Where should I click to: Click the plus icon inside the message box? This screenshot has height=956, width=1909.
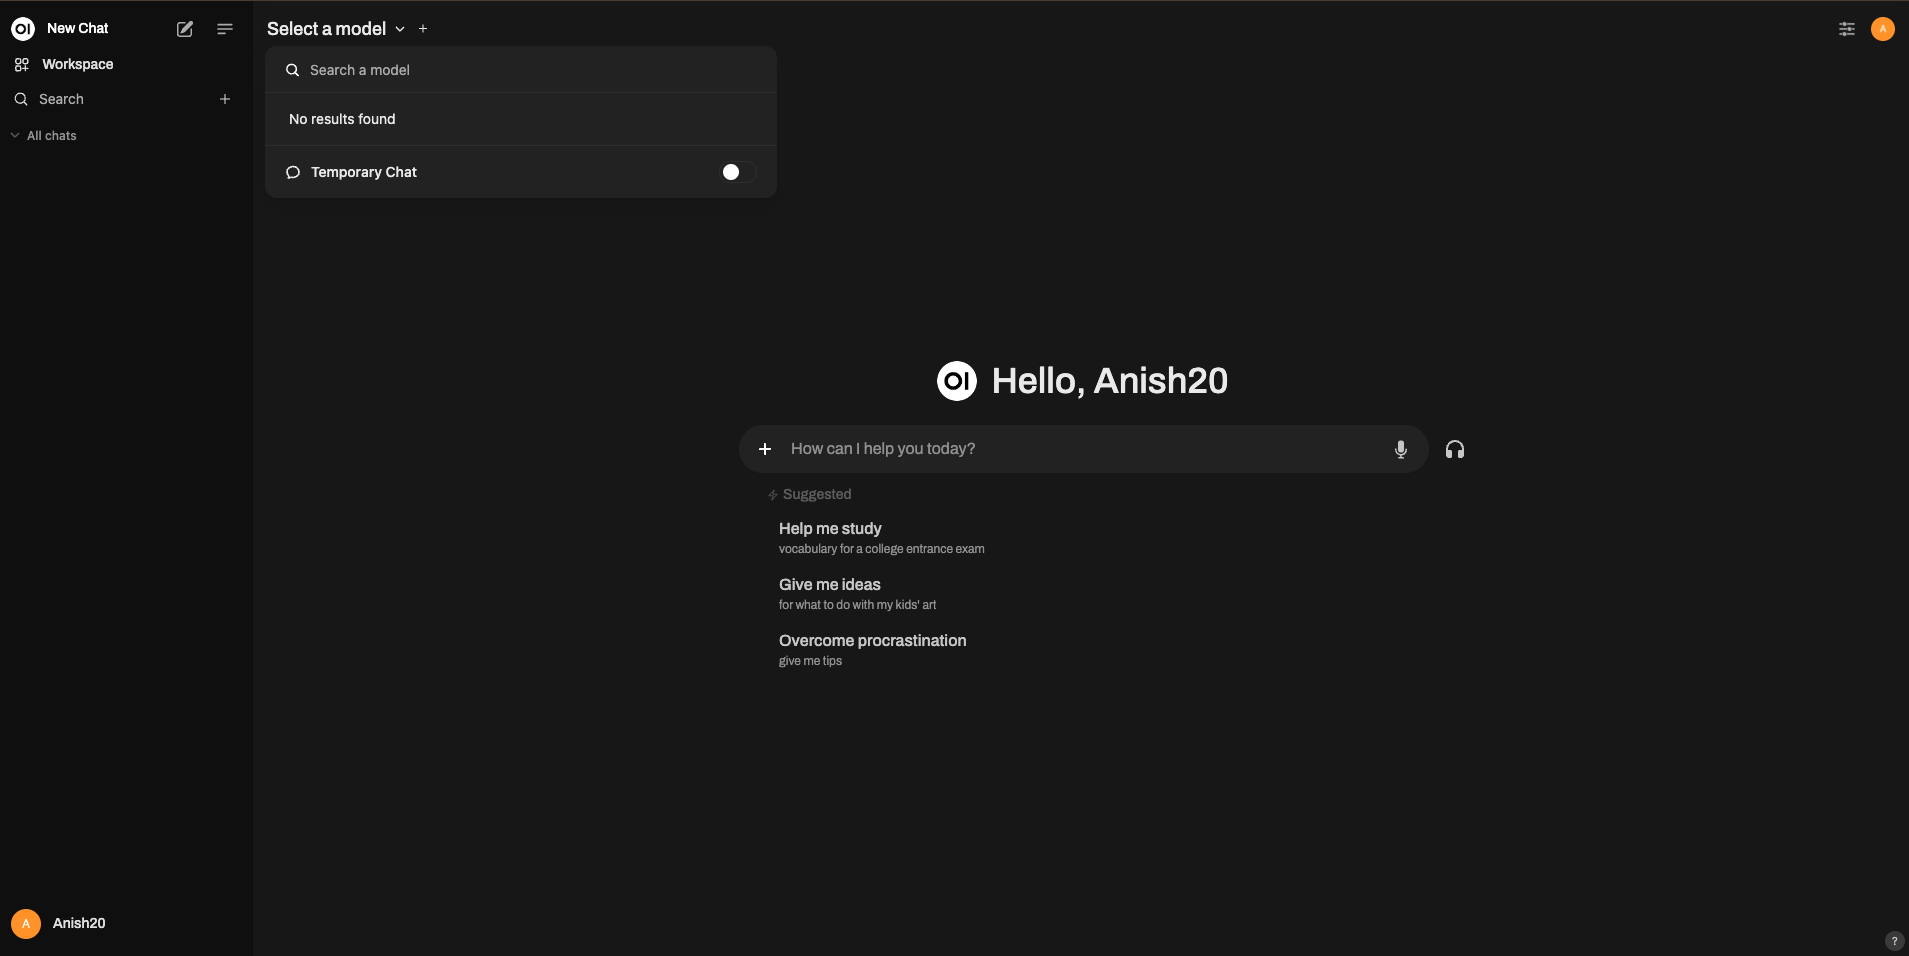coord(765,449)
